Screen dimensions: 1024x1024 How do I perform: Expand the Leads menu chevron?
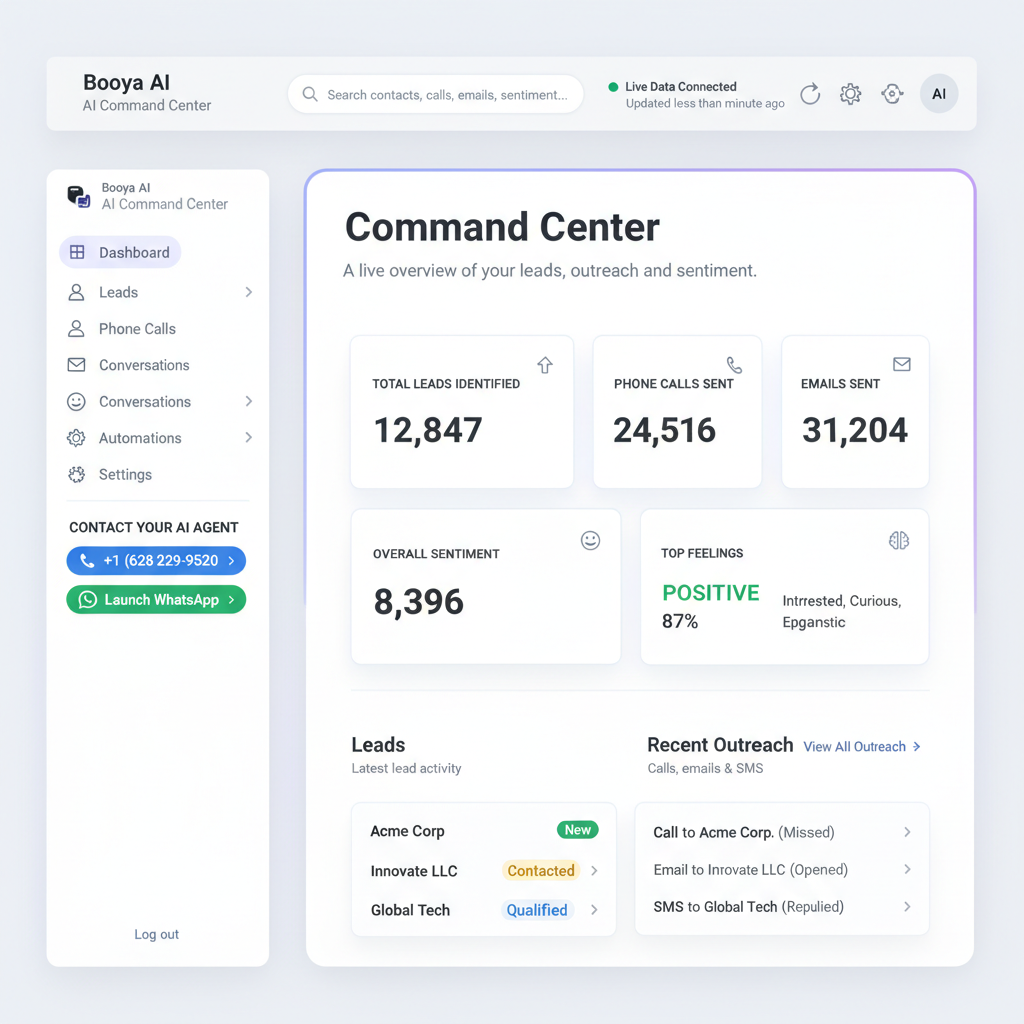click(x=248, y=292)
